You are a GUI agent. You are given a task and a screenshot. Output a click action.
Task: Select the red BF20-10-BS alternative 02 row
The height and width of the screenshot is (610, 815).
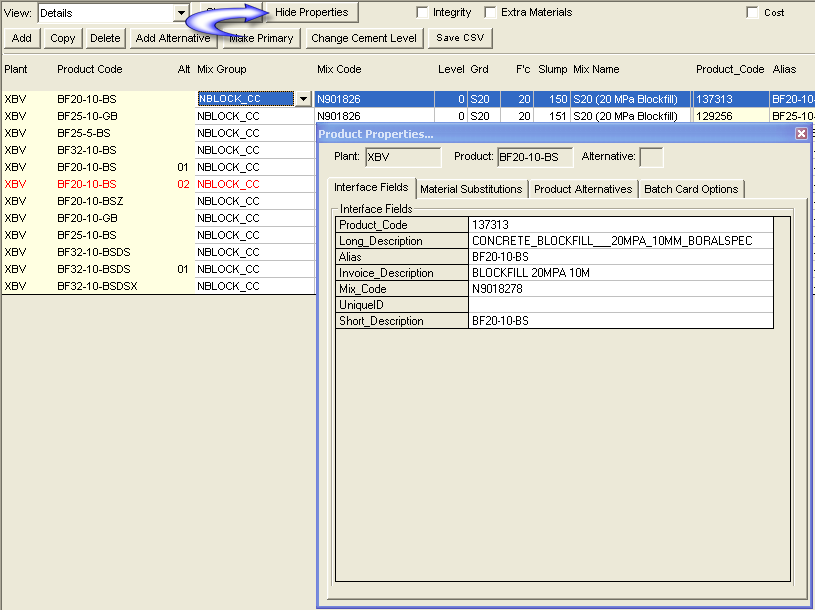click(87, 184)
